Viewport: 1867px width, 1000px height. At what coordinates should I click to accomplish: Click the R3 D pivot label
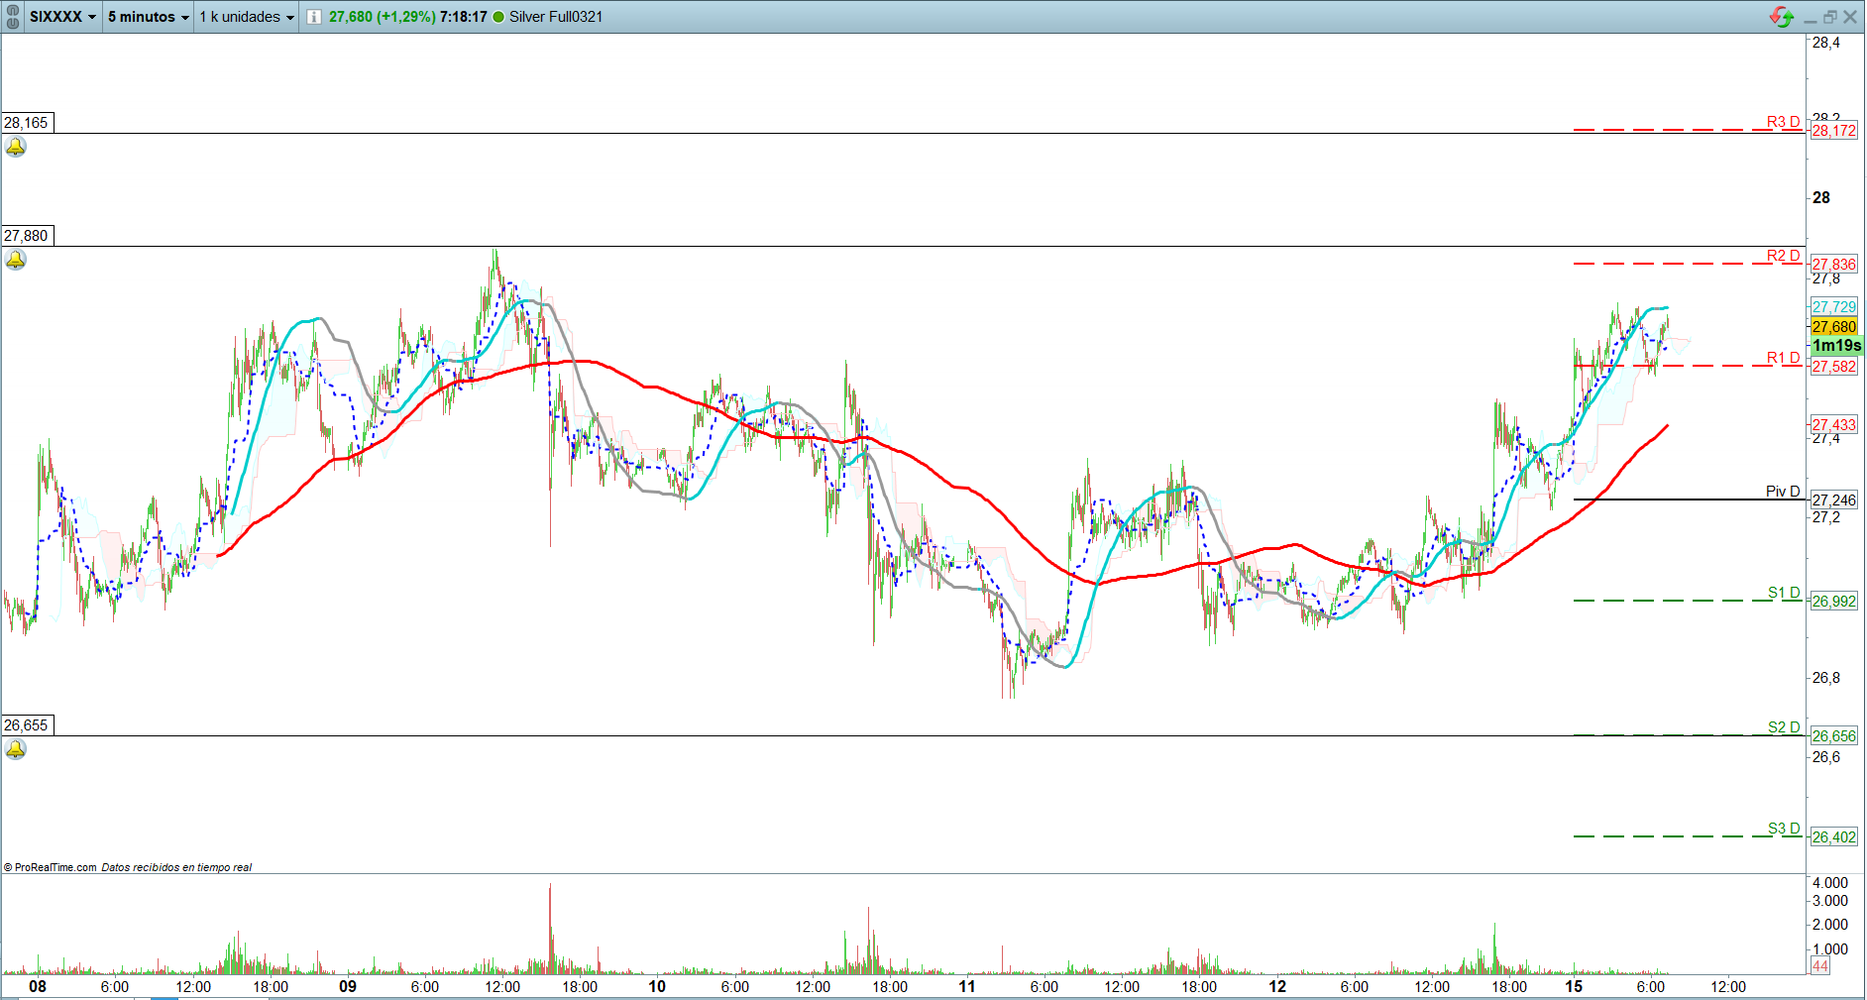(x=1783, y=122)
